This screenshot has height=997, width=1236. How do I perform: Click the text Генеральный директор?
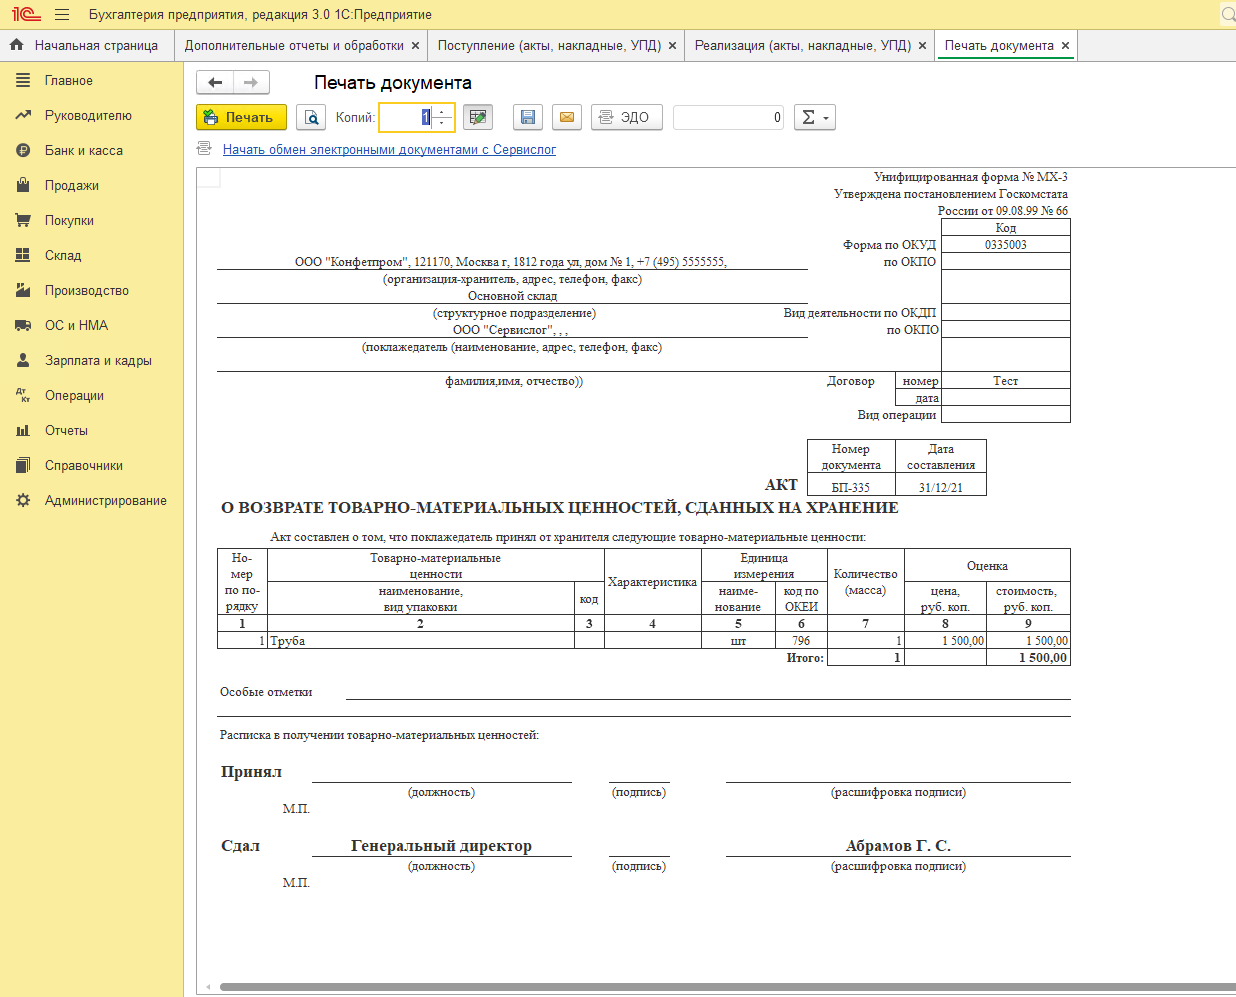(441, 846)
